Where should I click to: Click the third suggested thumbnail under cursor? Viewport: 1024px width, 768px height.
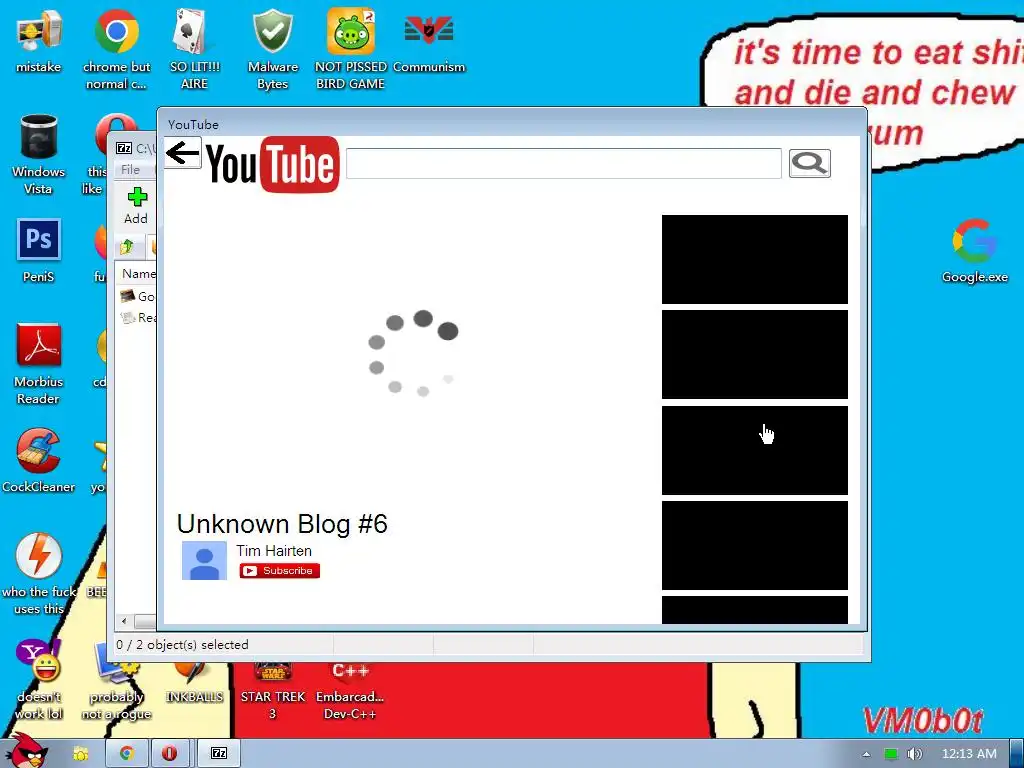(755, 451)
